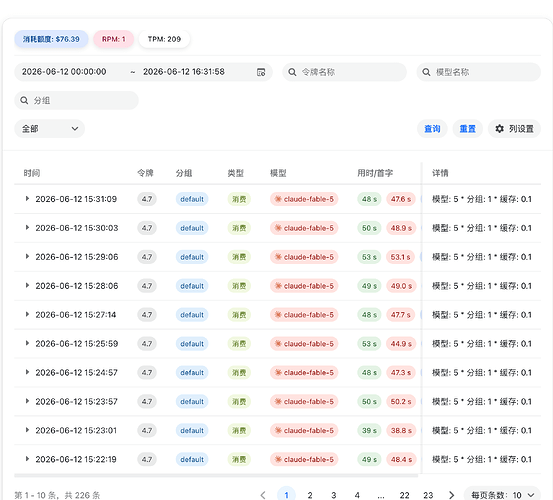The height and width of the screenshot is (500, 553).
Task: Click the 49.0 s first-token time badge
Action: (x=401, y=286)
